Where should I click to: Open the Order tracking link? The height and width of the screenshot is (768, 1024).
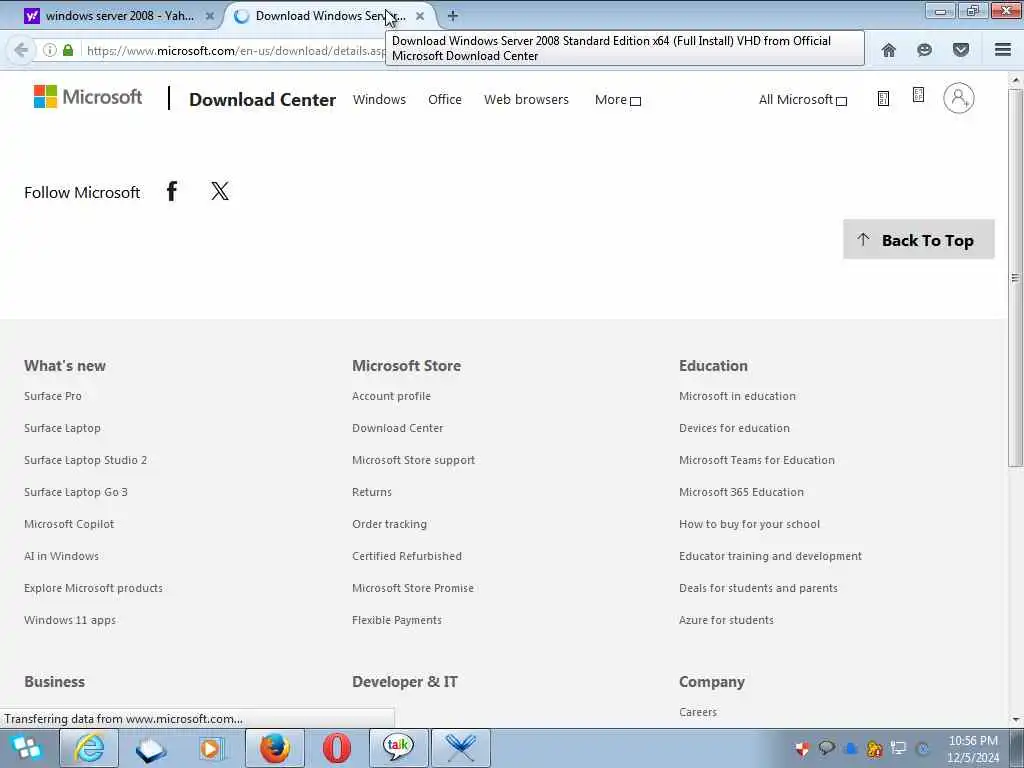click(389, 524)
